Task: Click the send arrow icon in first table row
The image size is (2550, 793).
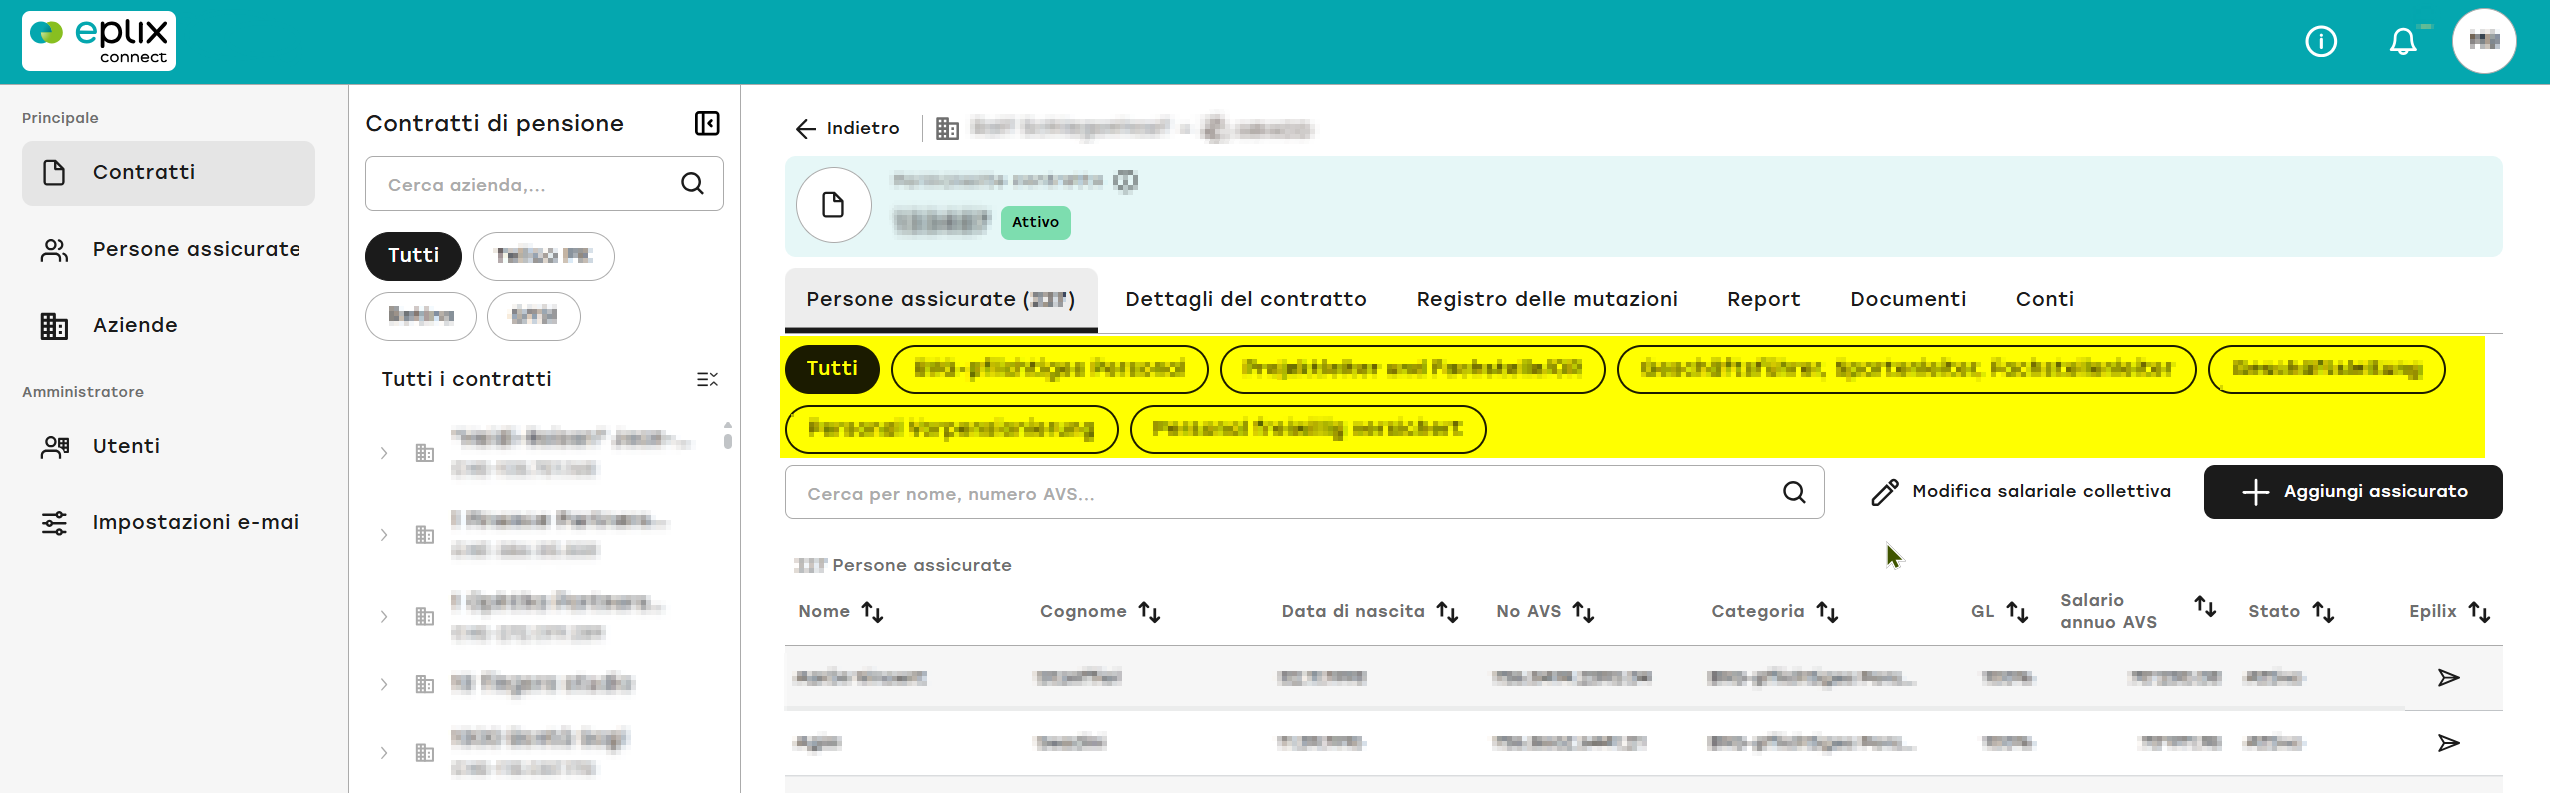Action: pos(2449,678)
